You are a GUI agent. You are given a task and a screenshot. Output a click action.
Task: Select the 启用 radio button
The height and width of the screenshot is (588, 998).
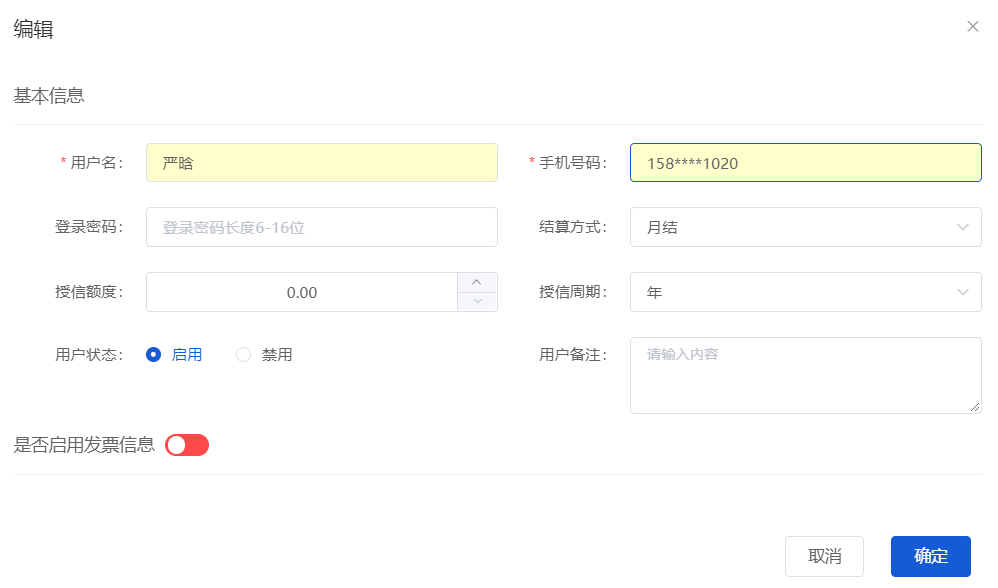(154, 355)
